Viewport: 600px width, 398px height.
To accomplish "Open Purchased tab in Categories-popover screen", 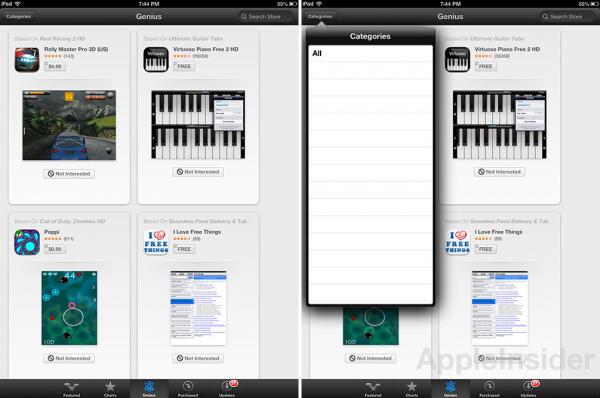I will pos(489,389).
